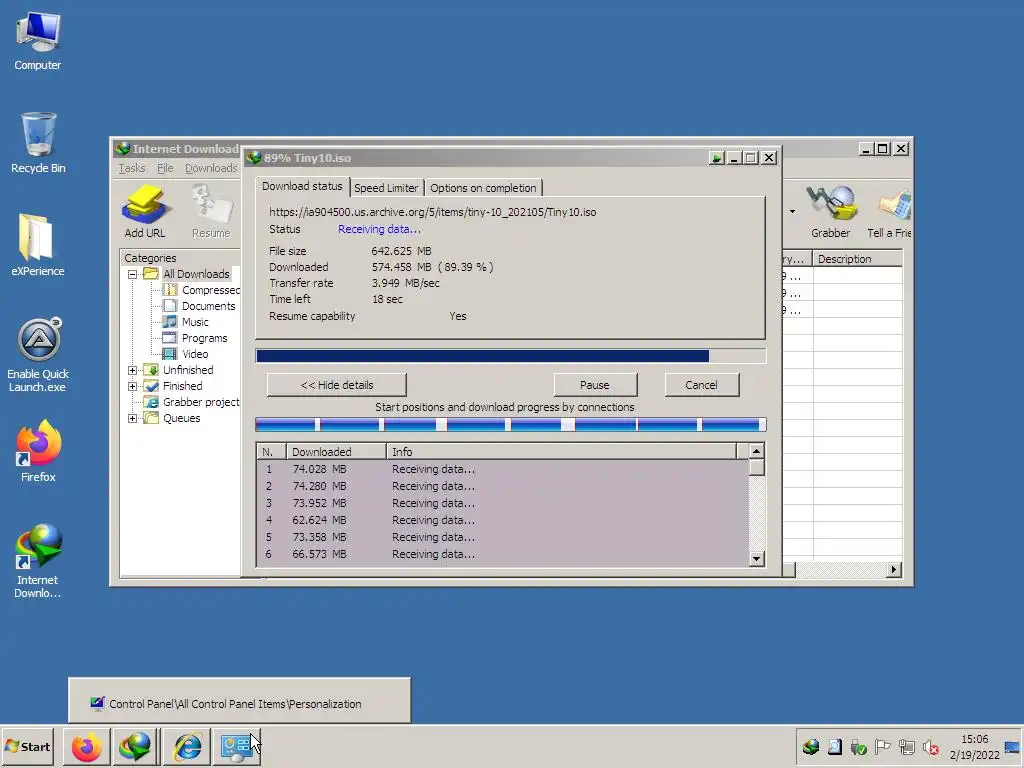This screenshot has height=768, width=1024.
Task: Switch to the Download status tab
Action: [x=302, y=186]
